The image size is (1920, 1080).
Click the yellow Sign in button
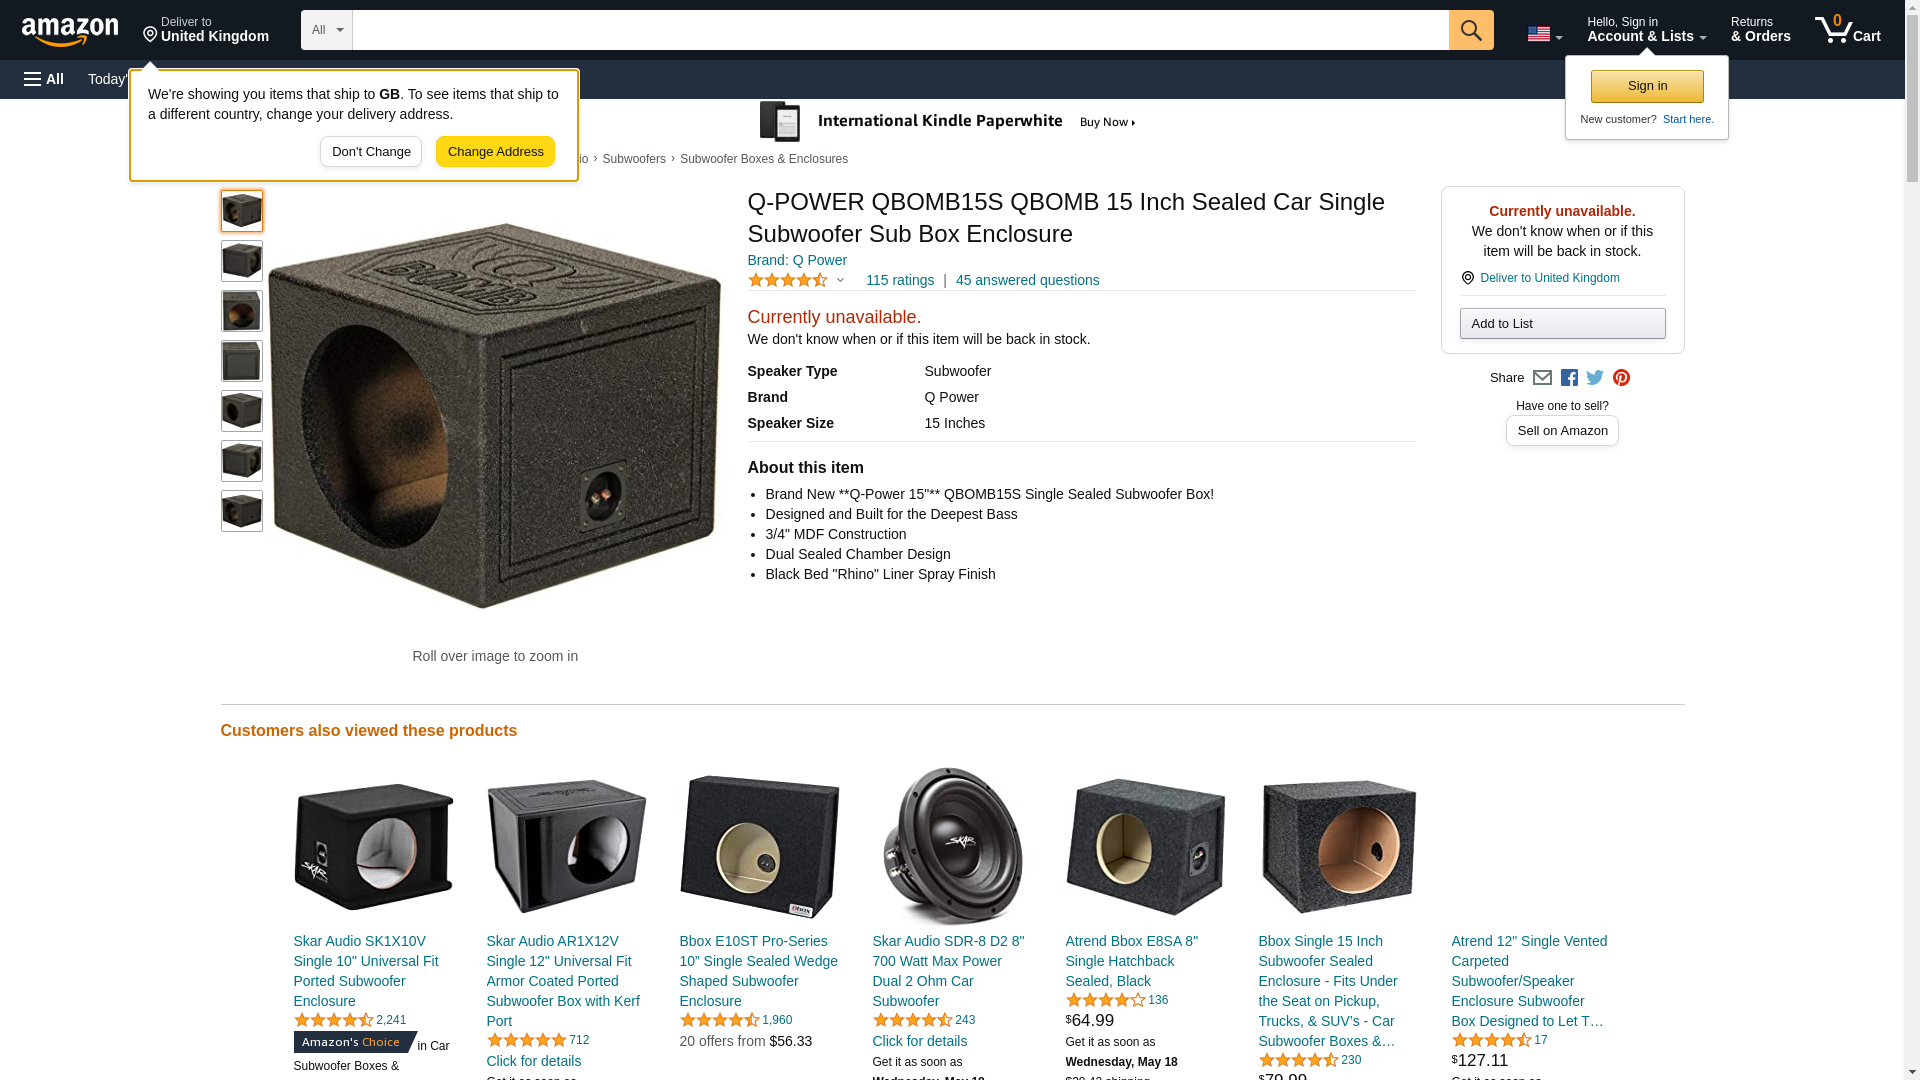(x=1647, y=86)
